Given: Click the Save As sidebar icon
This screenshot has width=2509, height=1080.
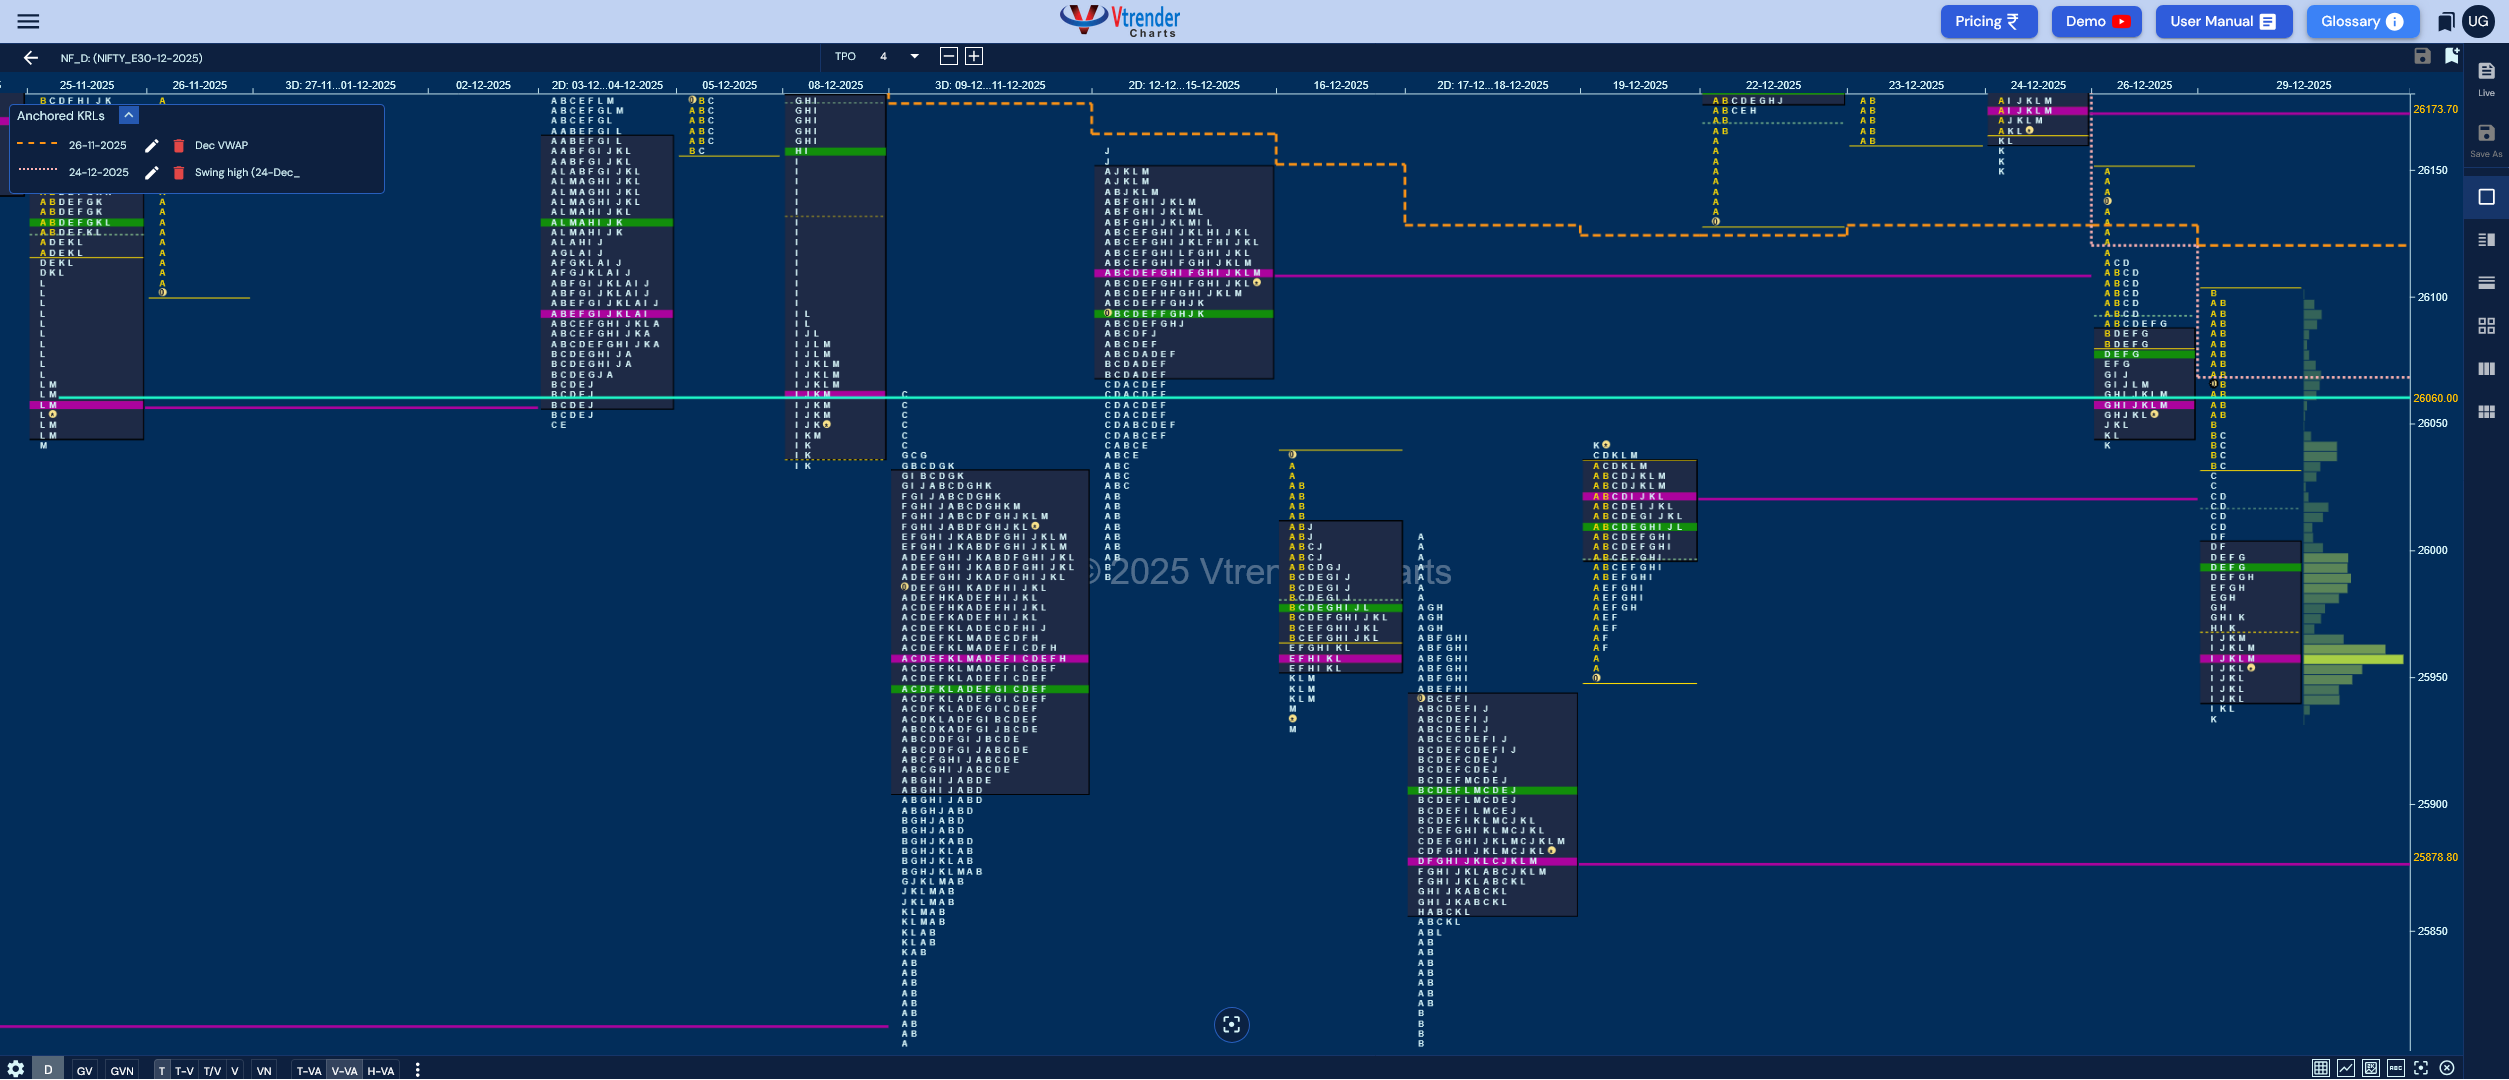Looking at the screenshot, I should pyautogui.click(x=2486, y=140).
